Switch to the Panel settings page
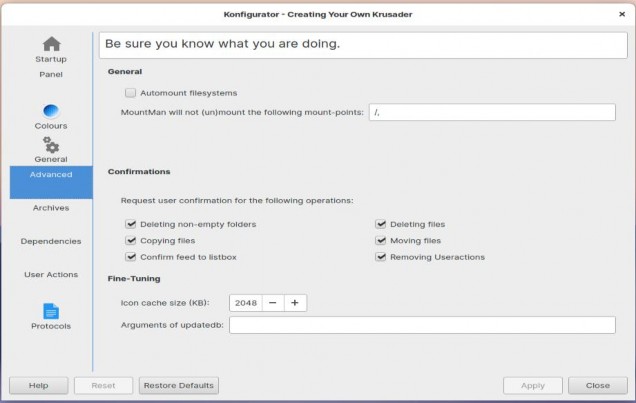 pos(51,74)
